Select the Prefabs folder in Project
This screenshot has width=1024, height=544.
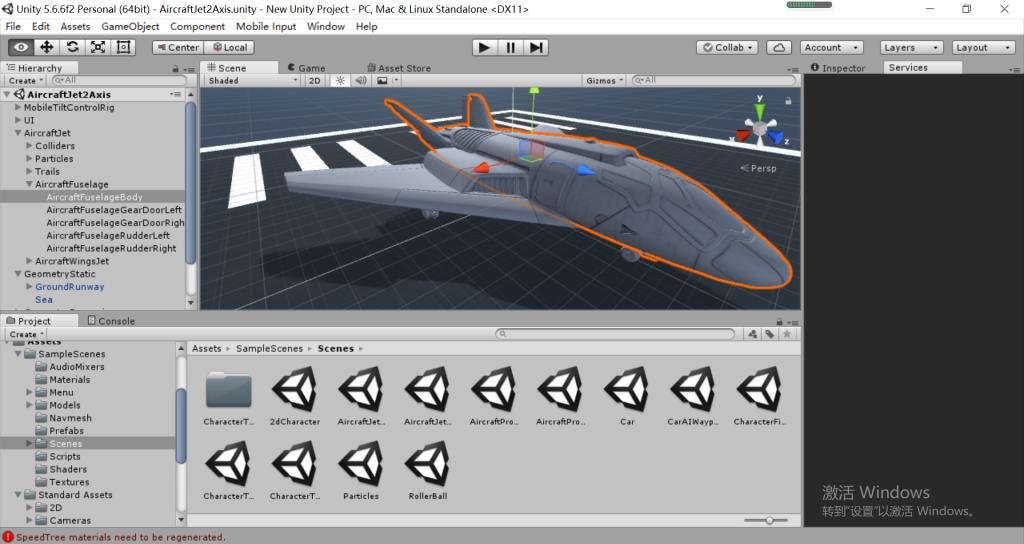click(66, 430)
